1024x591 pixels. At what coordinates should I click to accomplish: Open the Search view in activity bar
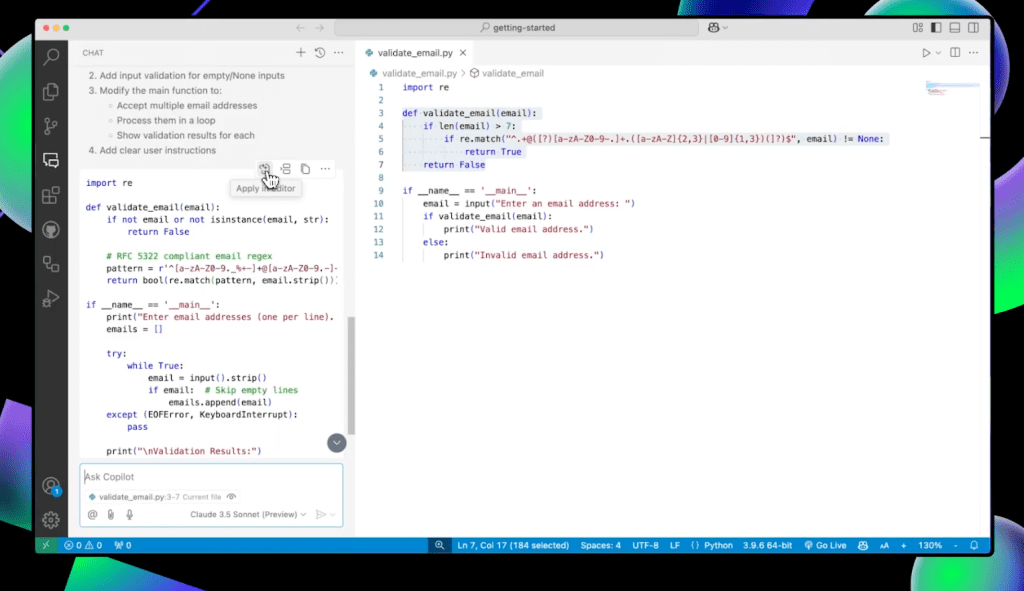pyautogui.click(x=51, y=57)
